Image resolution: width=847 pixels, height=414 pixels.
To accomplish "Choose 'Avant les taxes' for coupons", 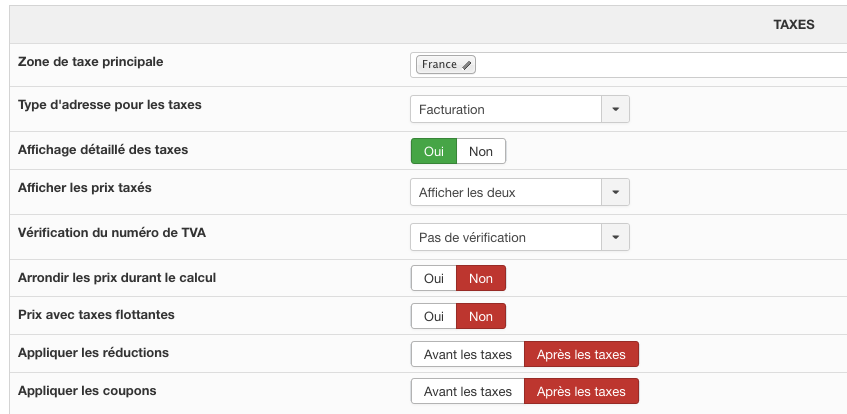I will (468, 391).
